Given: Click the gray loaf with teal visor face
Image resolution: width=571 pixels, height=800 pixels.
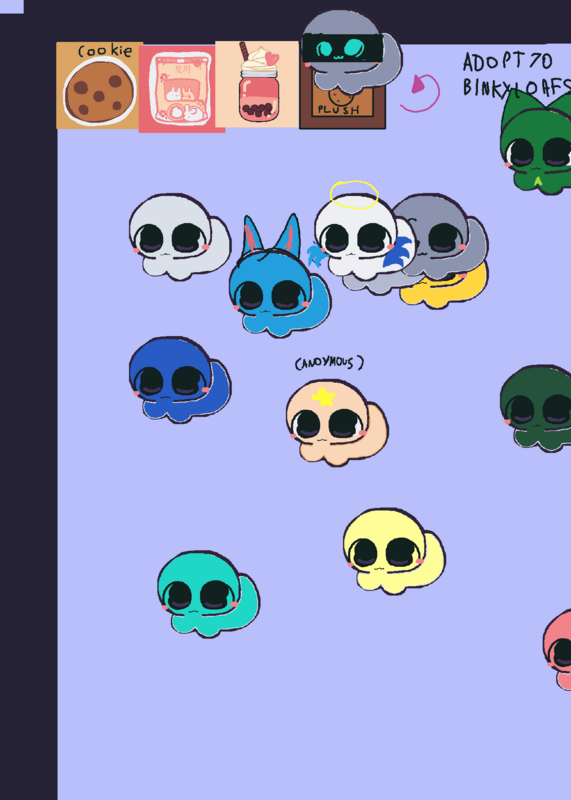Looking at the screenshot, I should point(351,51).
